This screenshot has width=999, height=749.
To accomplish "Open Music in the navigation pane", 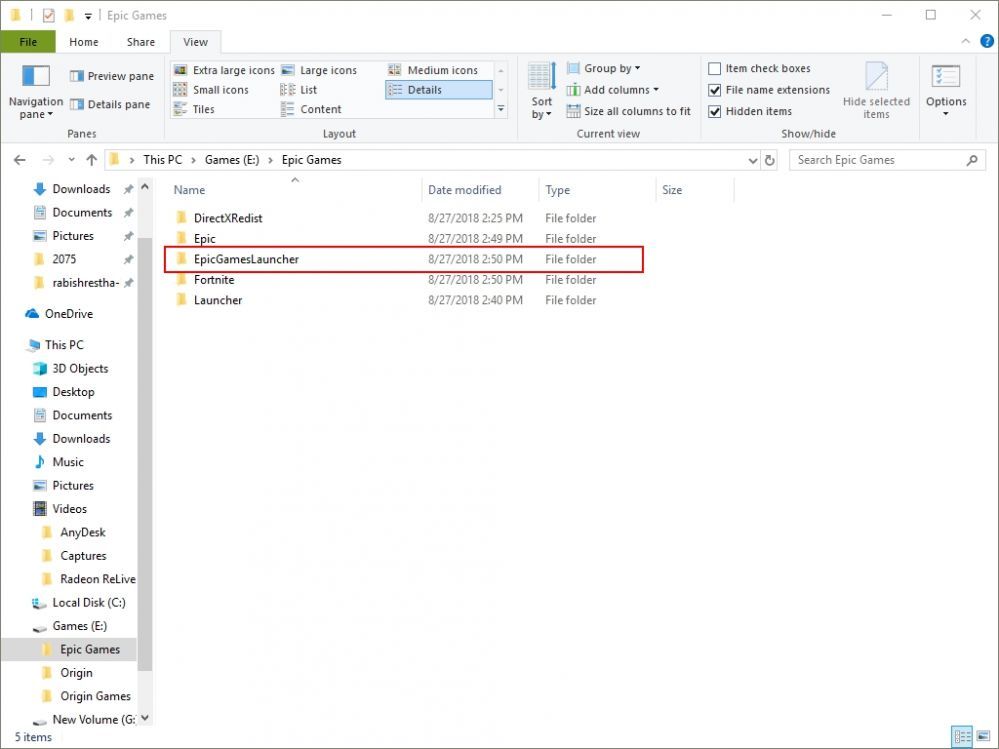I will [x=68, y=462].
